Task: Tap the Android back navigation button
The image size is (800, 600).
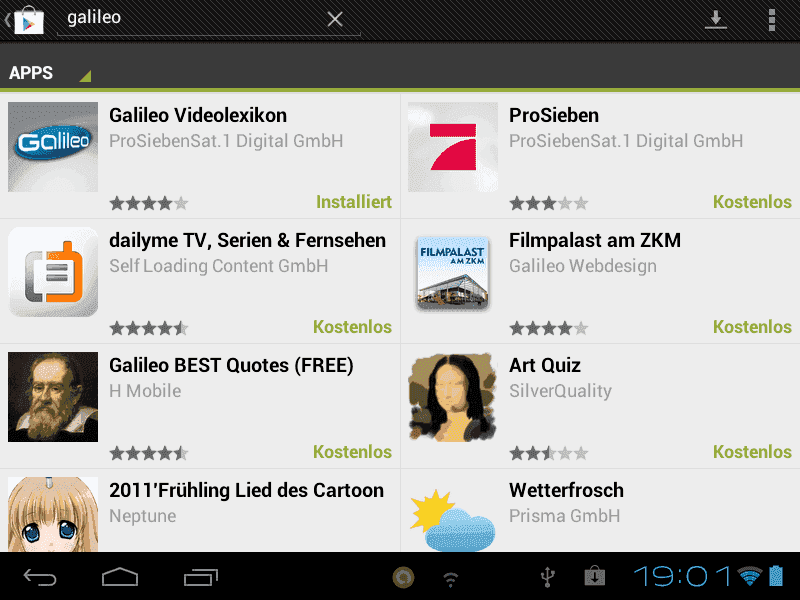Action: 40,578
